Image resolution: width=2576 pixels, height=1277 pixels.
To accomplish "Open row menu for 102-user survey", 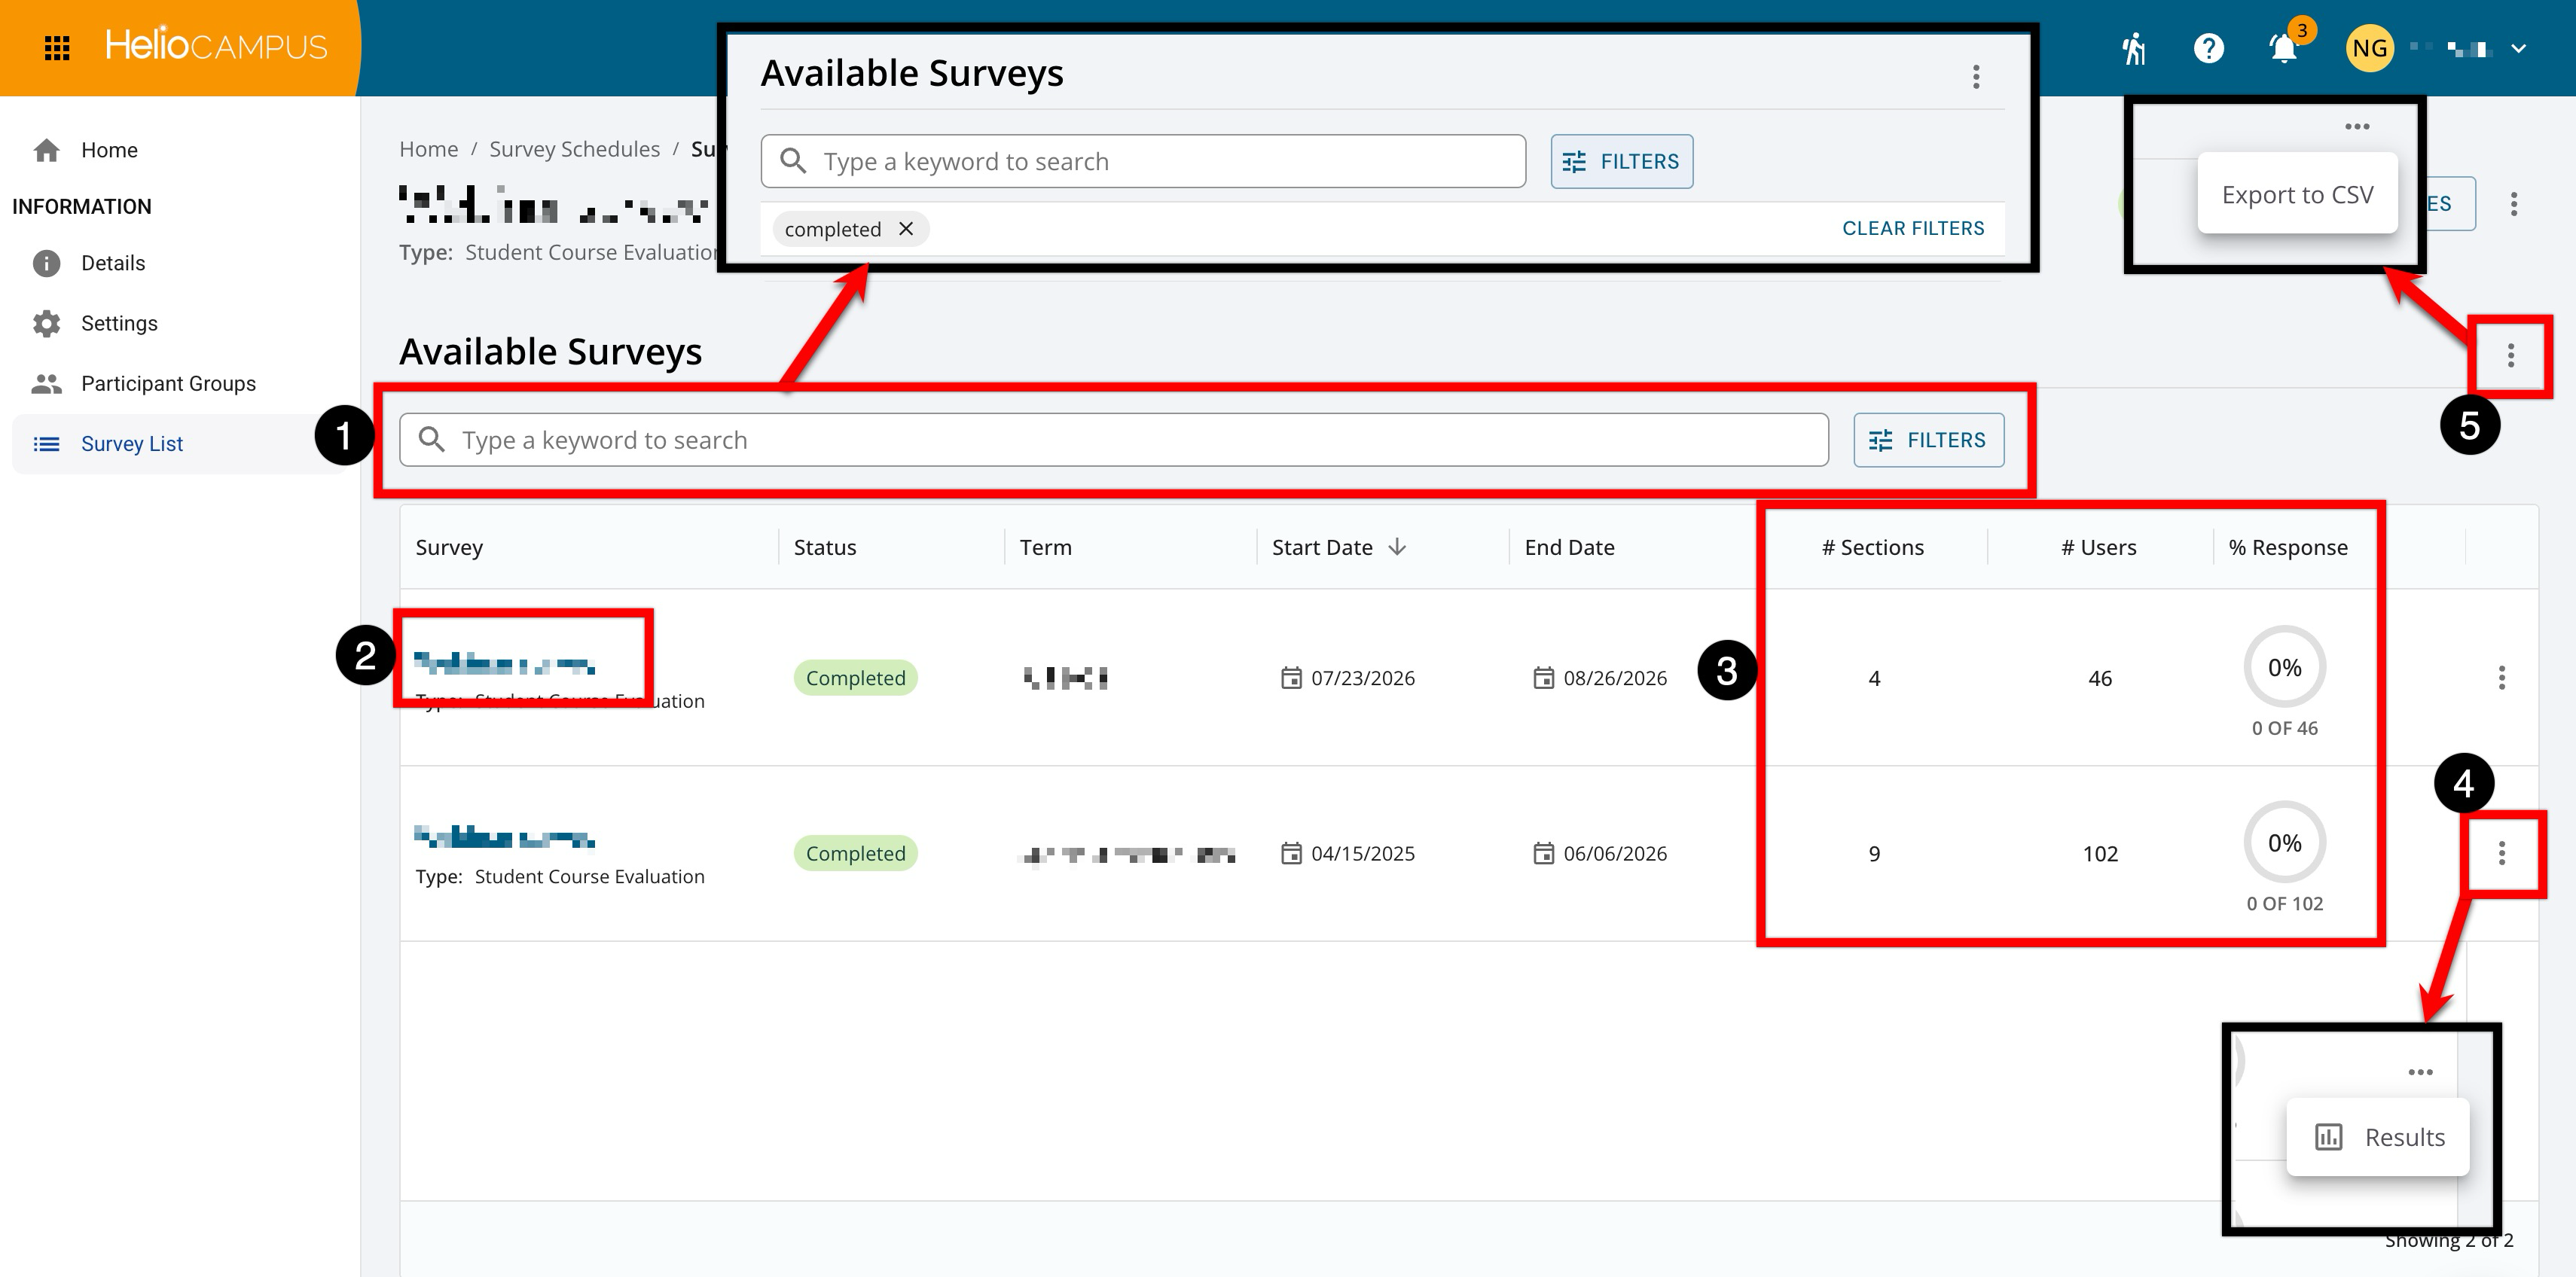I will (x=2501, y=853).
